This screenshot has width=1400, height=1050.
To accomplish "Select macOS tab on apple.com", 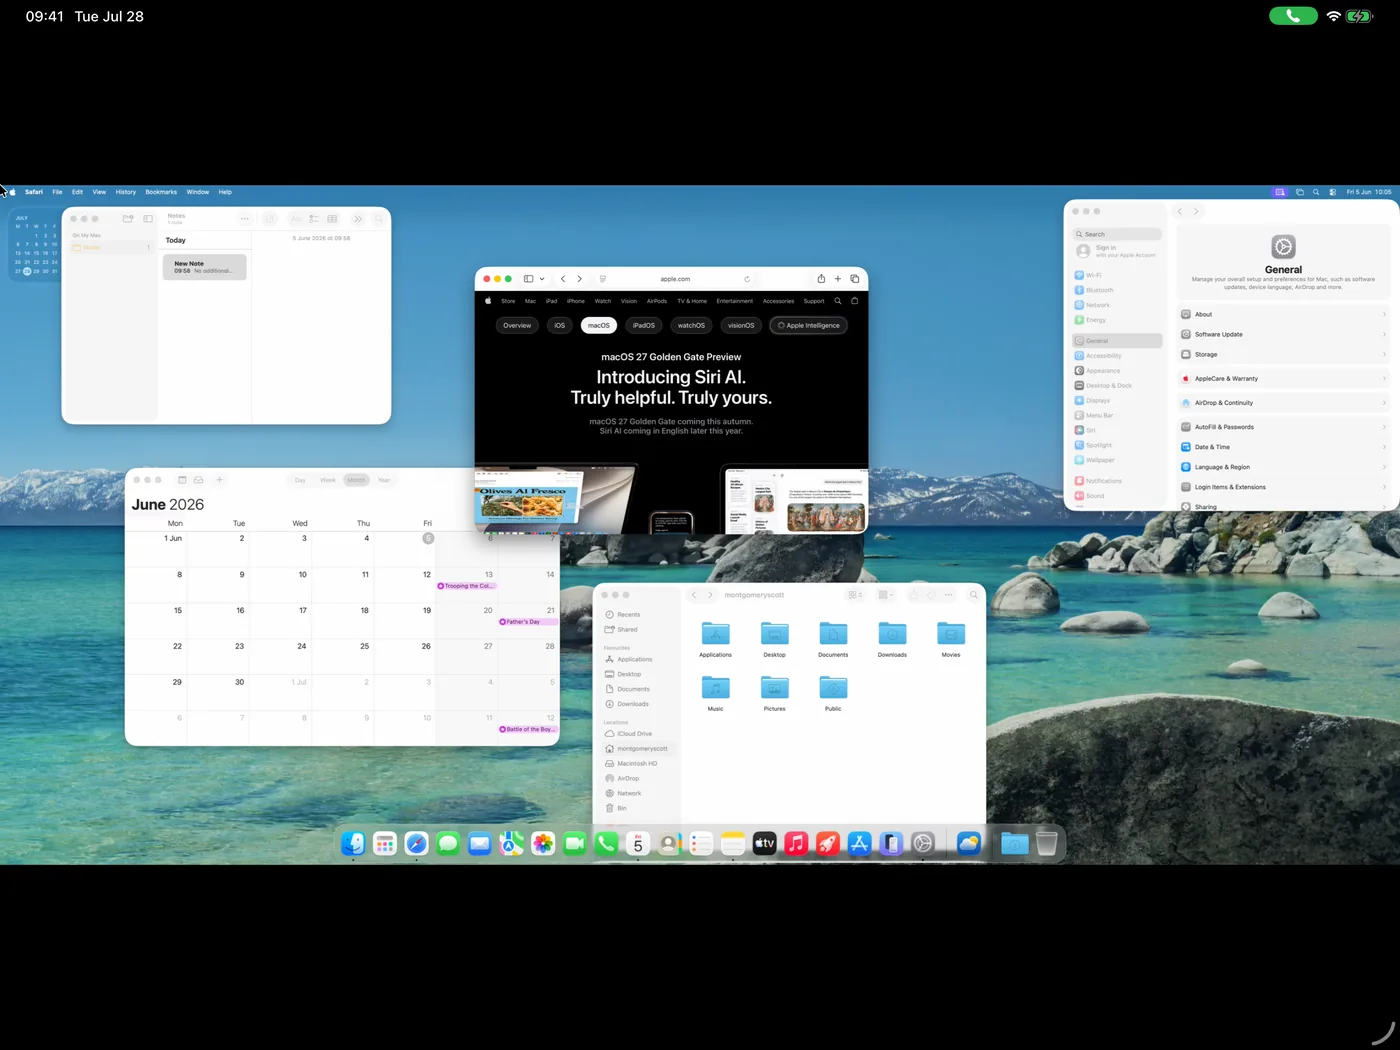I will coord(599,325).
